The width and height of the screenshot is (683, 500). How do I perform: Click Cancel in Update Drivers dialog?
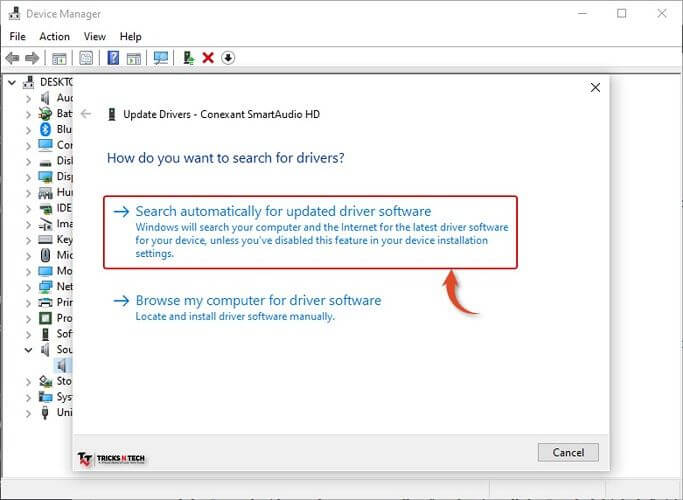[568, 452]
